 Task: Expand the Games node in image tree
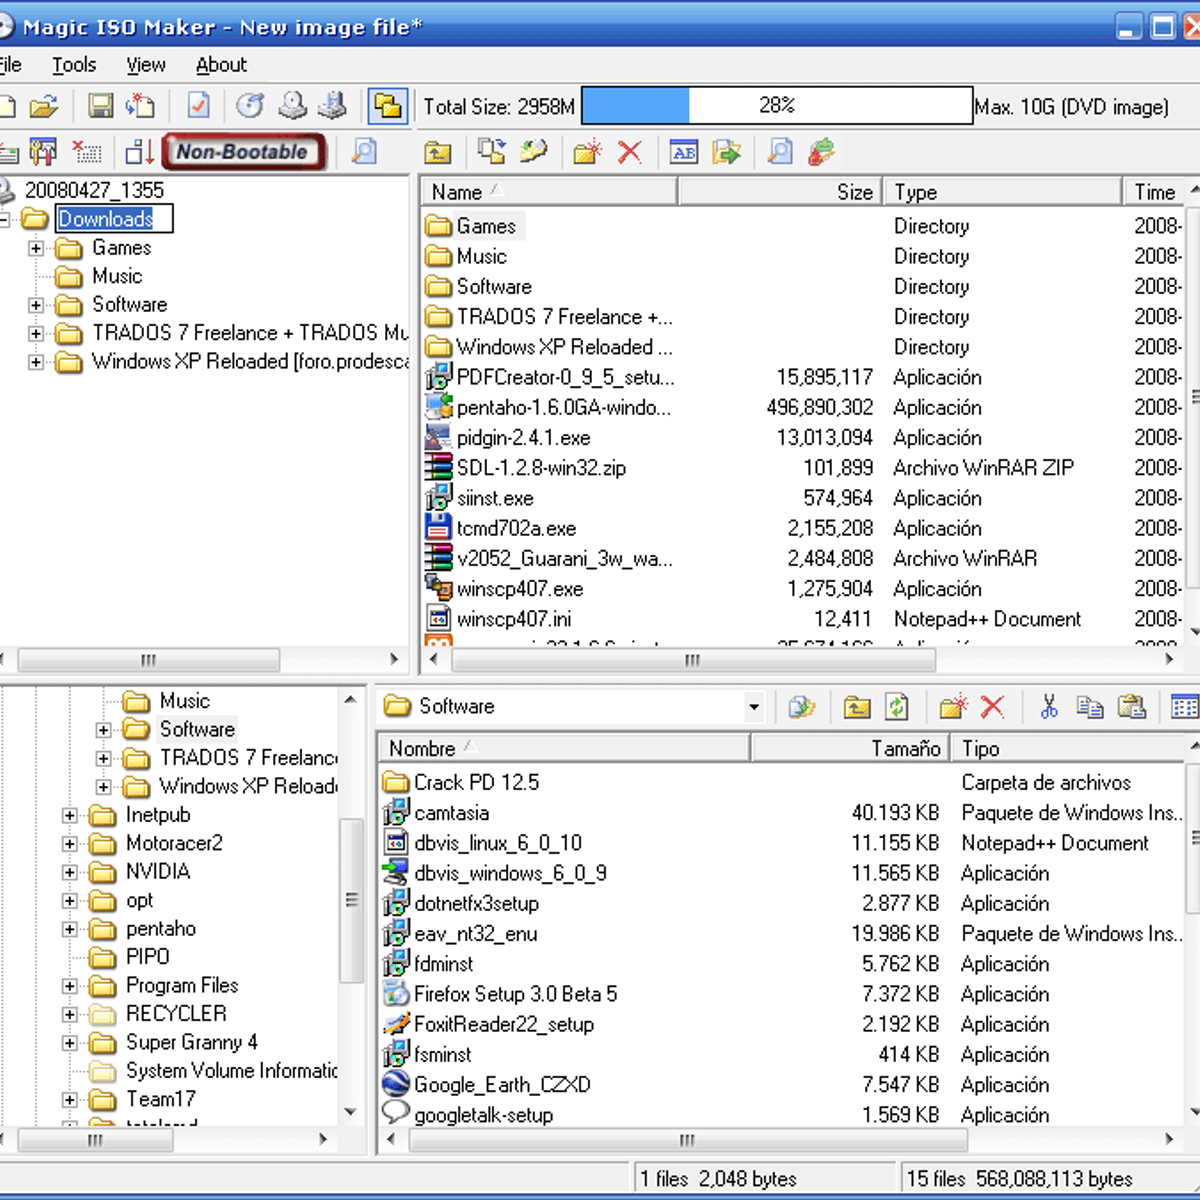(x=36, y=248)
